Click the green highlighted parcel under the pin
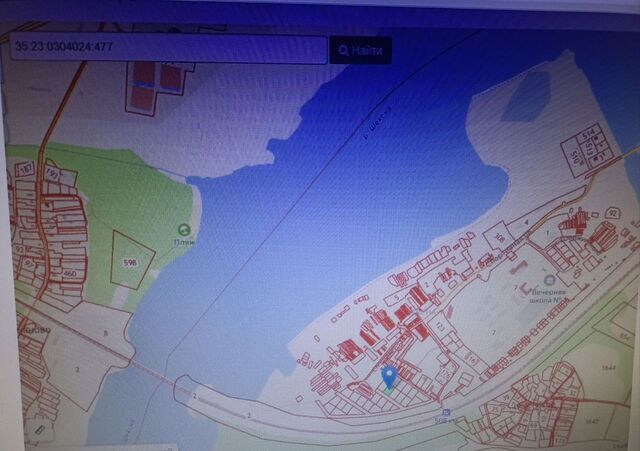 [x=389, y=391]
